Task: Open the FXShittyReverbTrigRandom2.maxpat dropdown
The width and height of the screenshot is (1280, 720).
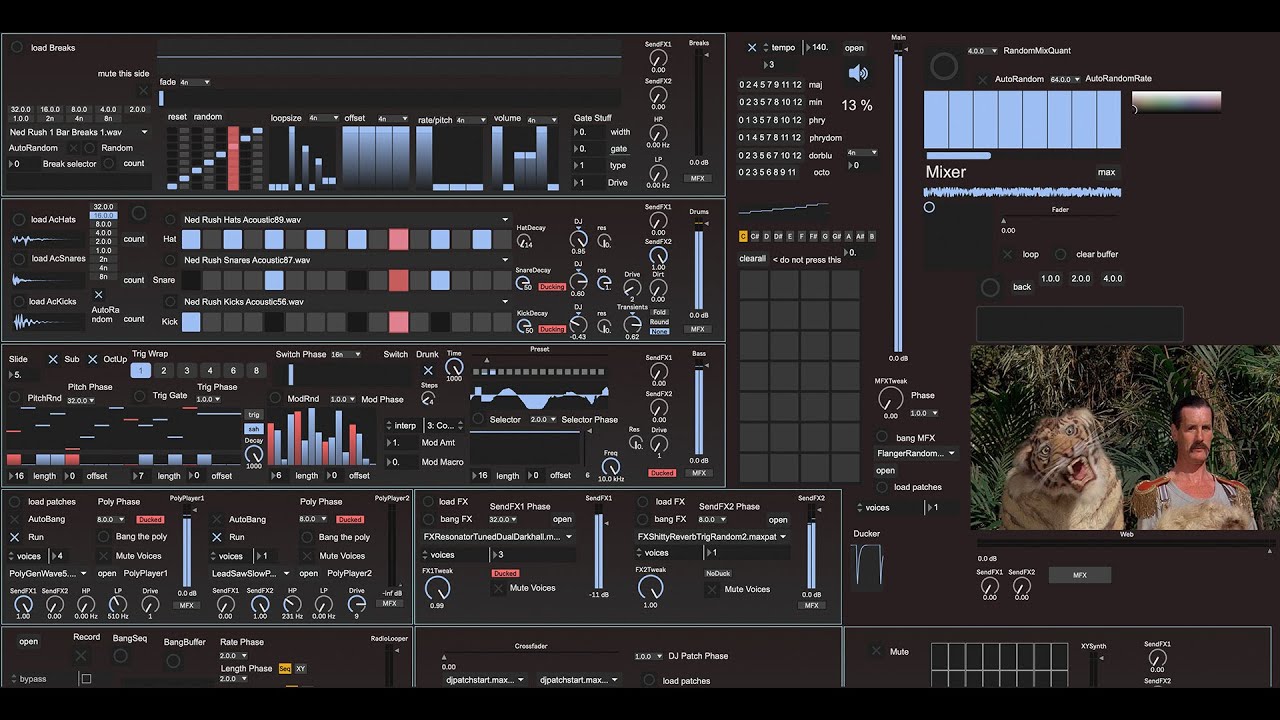Action: tap(712, 536)
